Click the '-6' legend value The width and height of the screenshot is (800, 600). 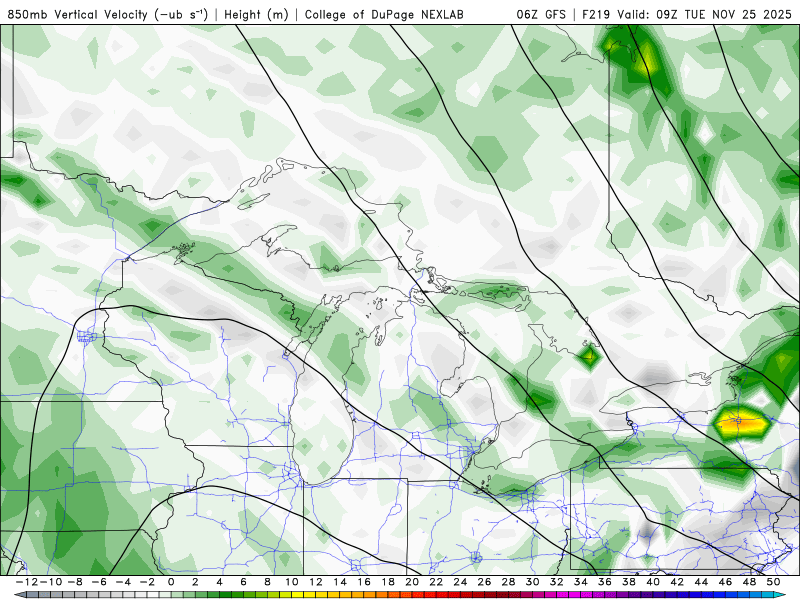tap(98, 582)
